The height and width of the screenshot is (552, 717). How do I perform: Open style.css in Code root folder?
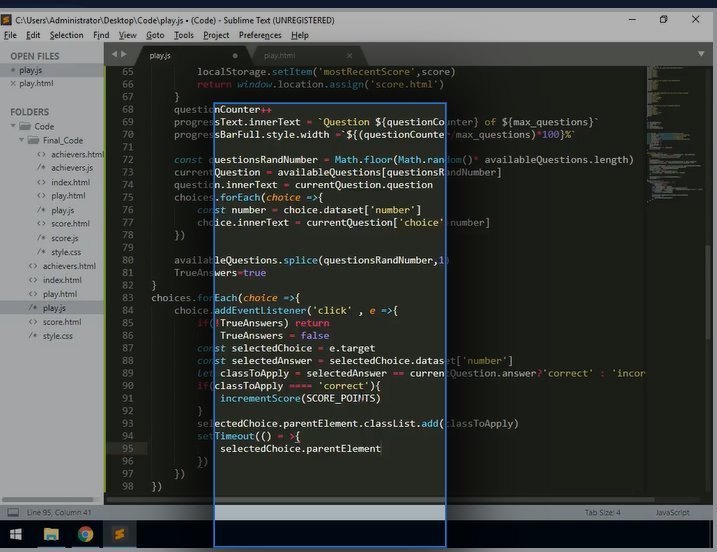58,336
